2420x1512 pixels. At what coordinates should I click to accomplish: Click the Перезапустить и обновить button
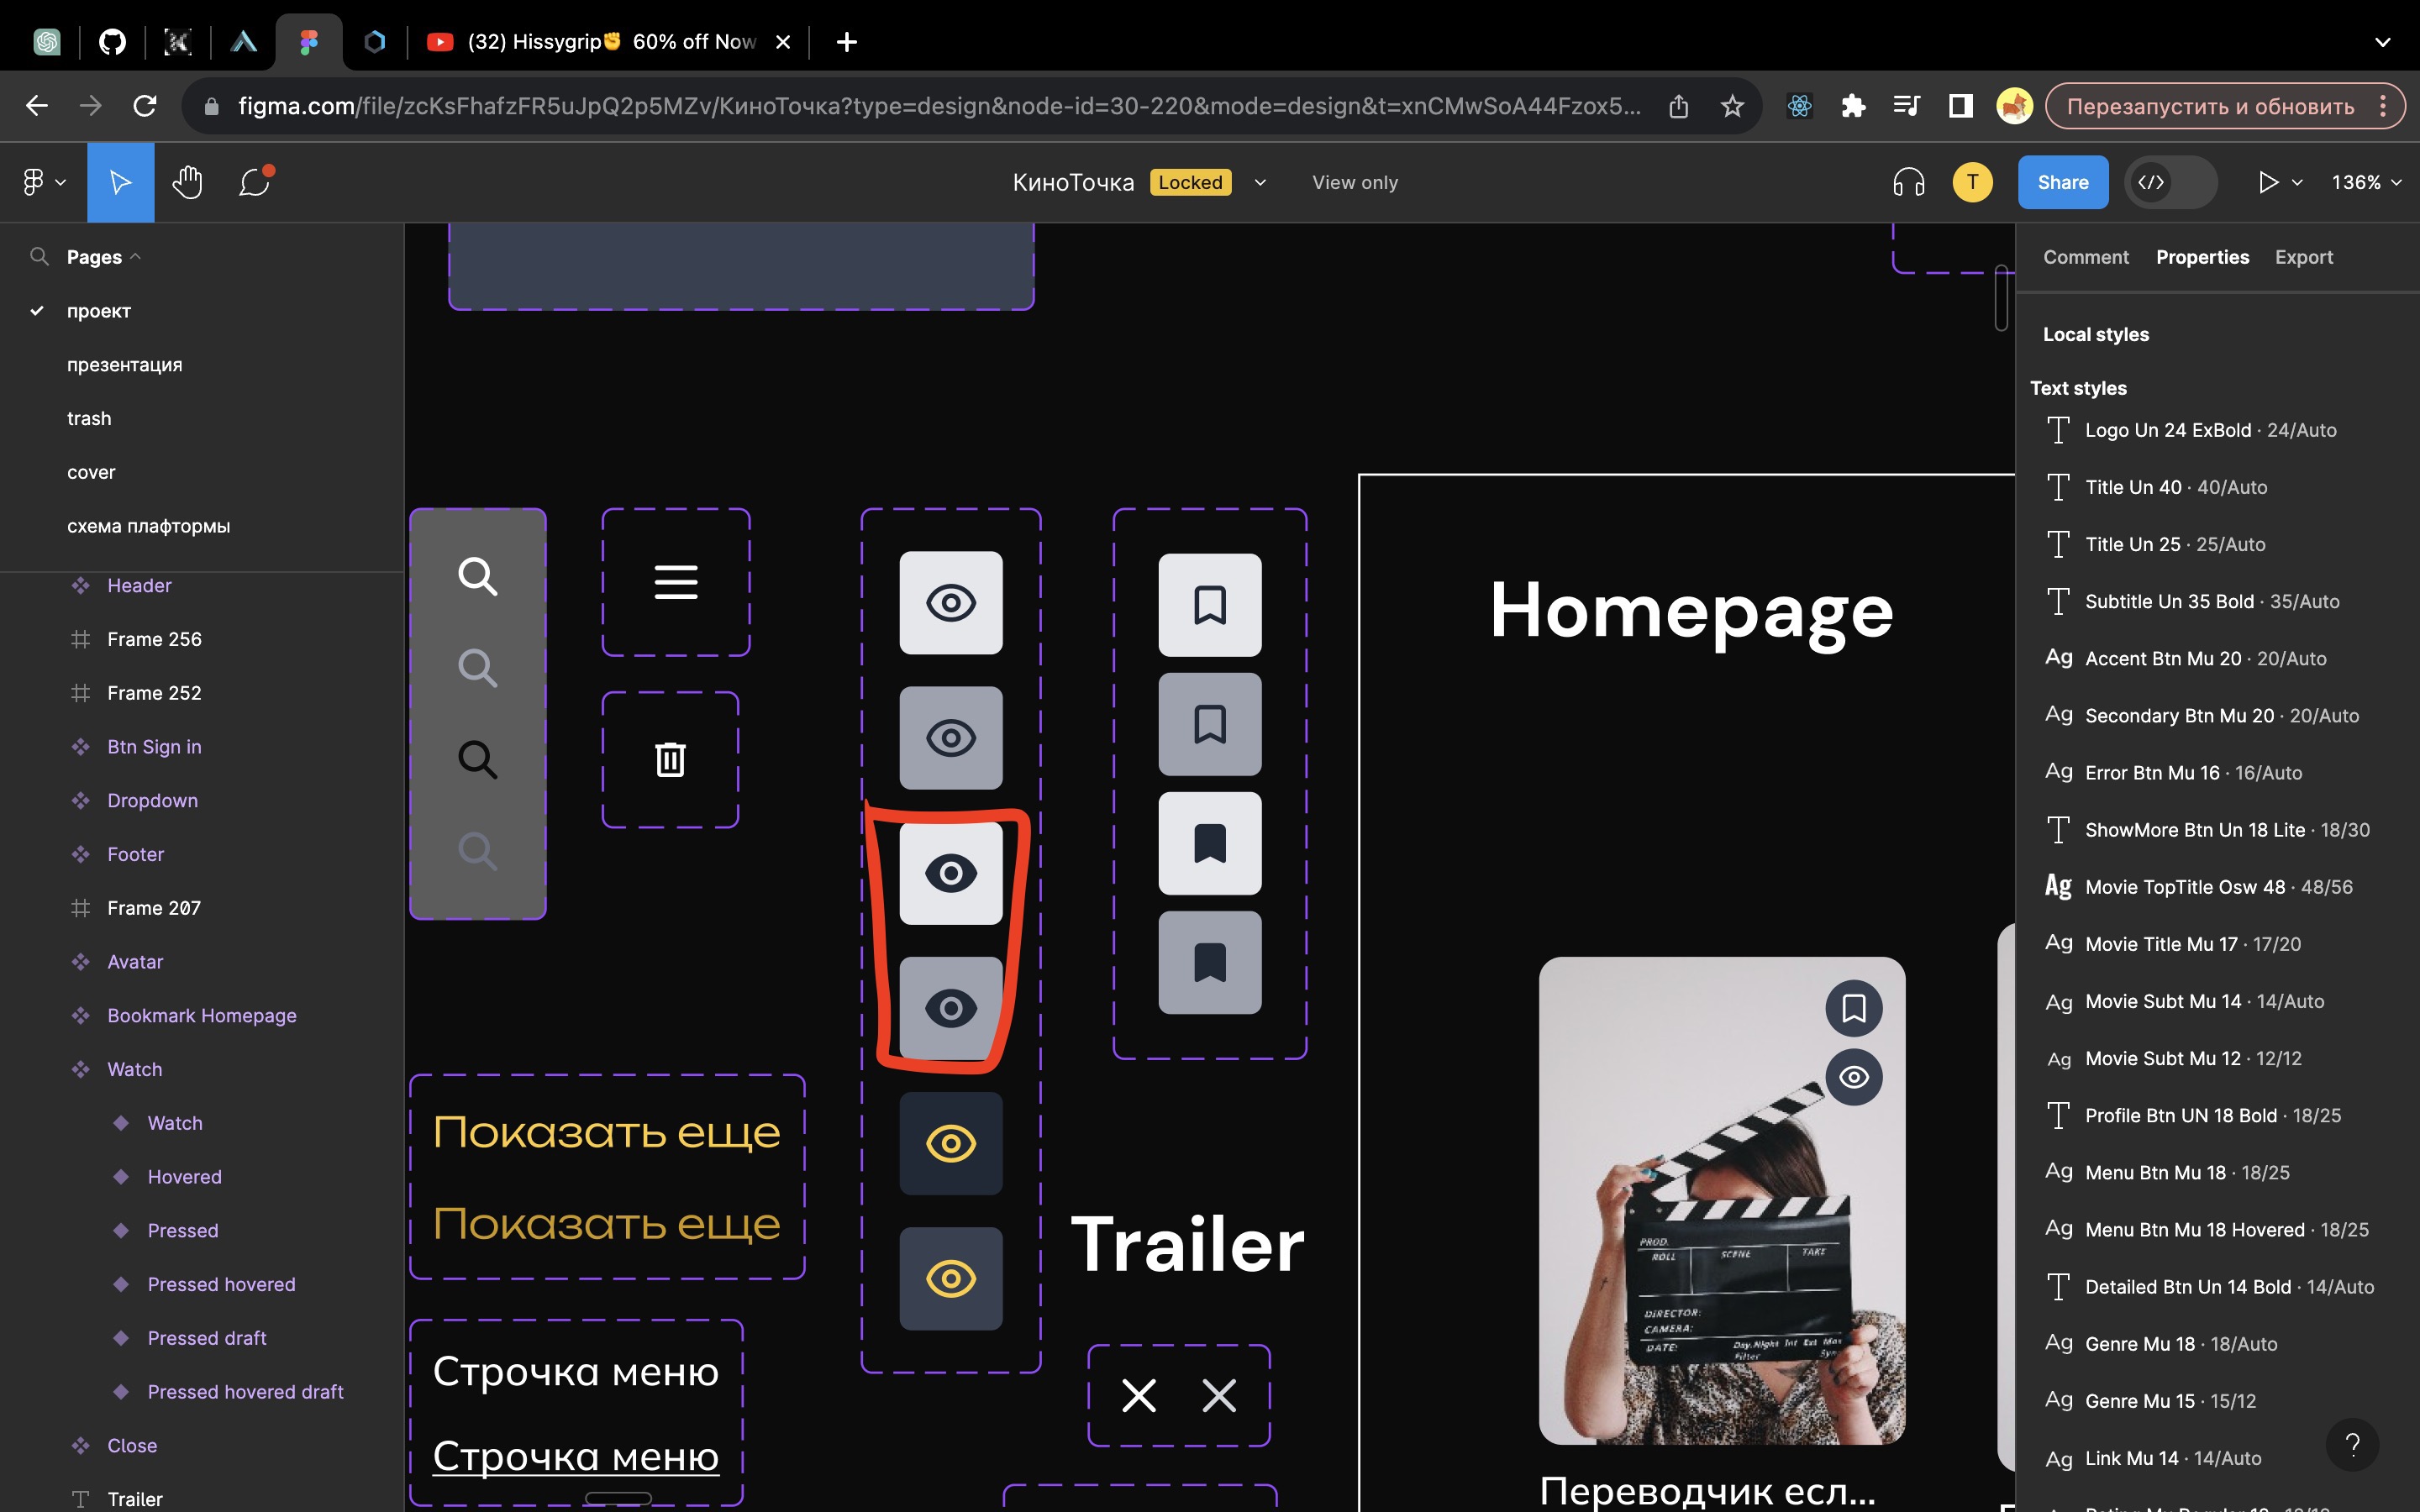point(2210,106)
